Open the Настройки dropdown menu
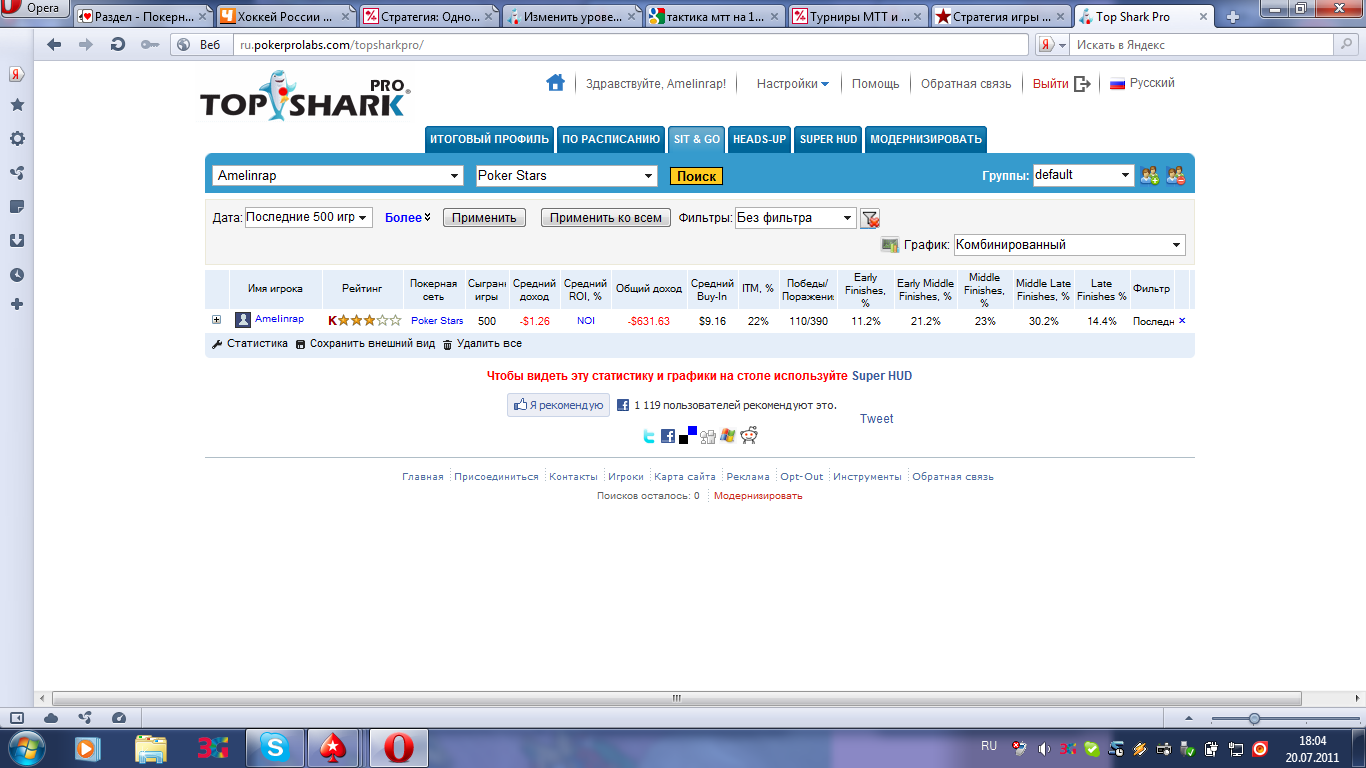Viewport: 1366px width, 768px height. point(793,84)
